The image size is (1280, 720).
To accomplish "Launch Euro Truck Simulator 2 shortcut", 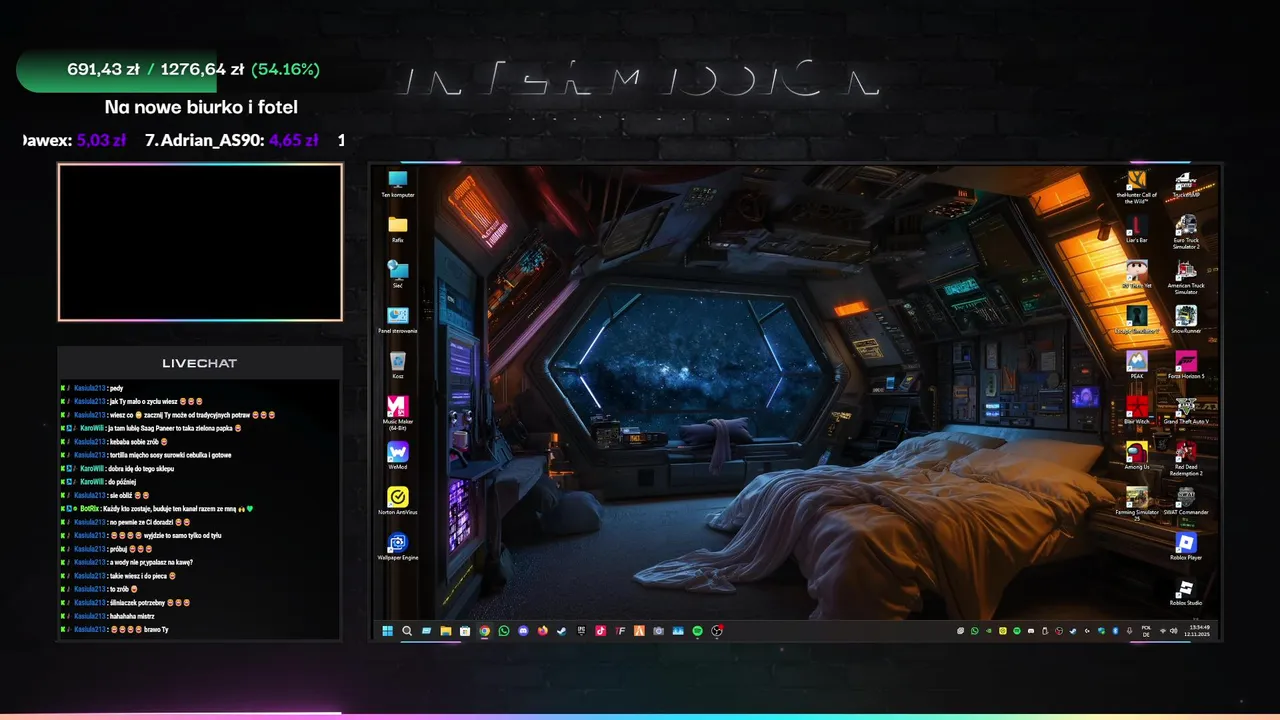I will click(1186, 231).
